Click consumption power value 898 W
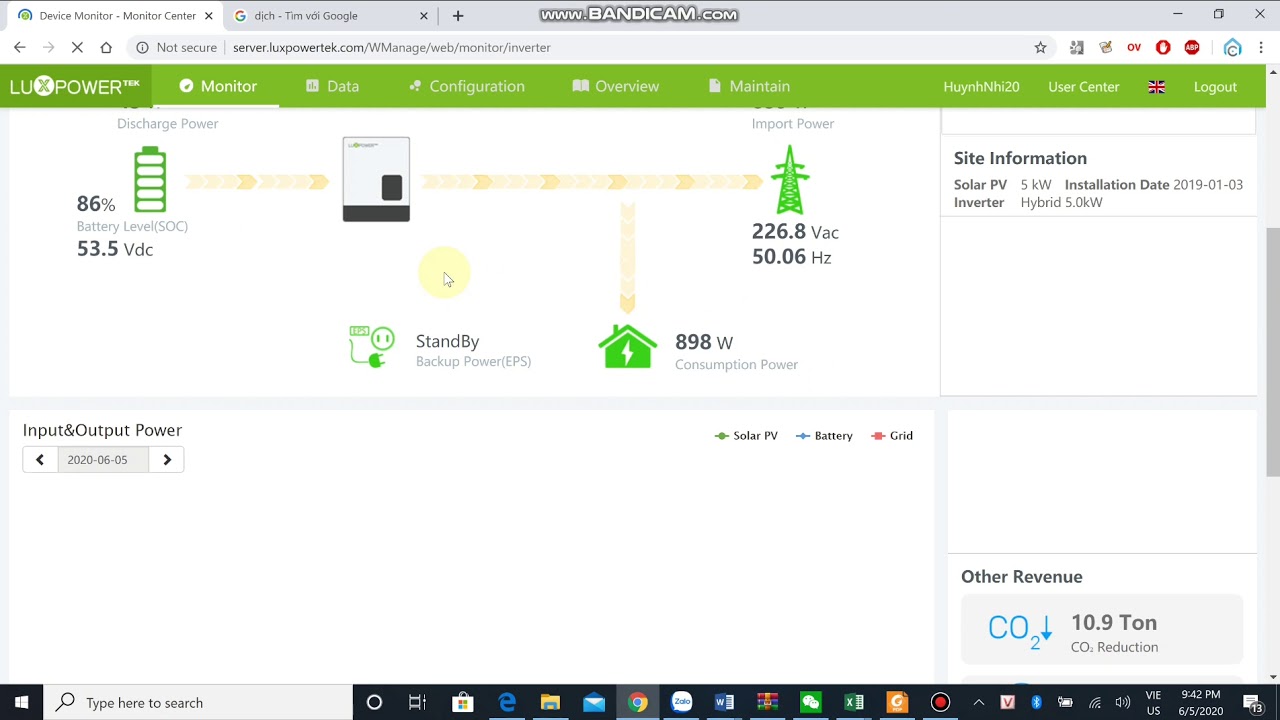Viewport: 1280px width, 720px height. click(704, 342)
